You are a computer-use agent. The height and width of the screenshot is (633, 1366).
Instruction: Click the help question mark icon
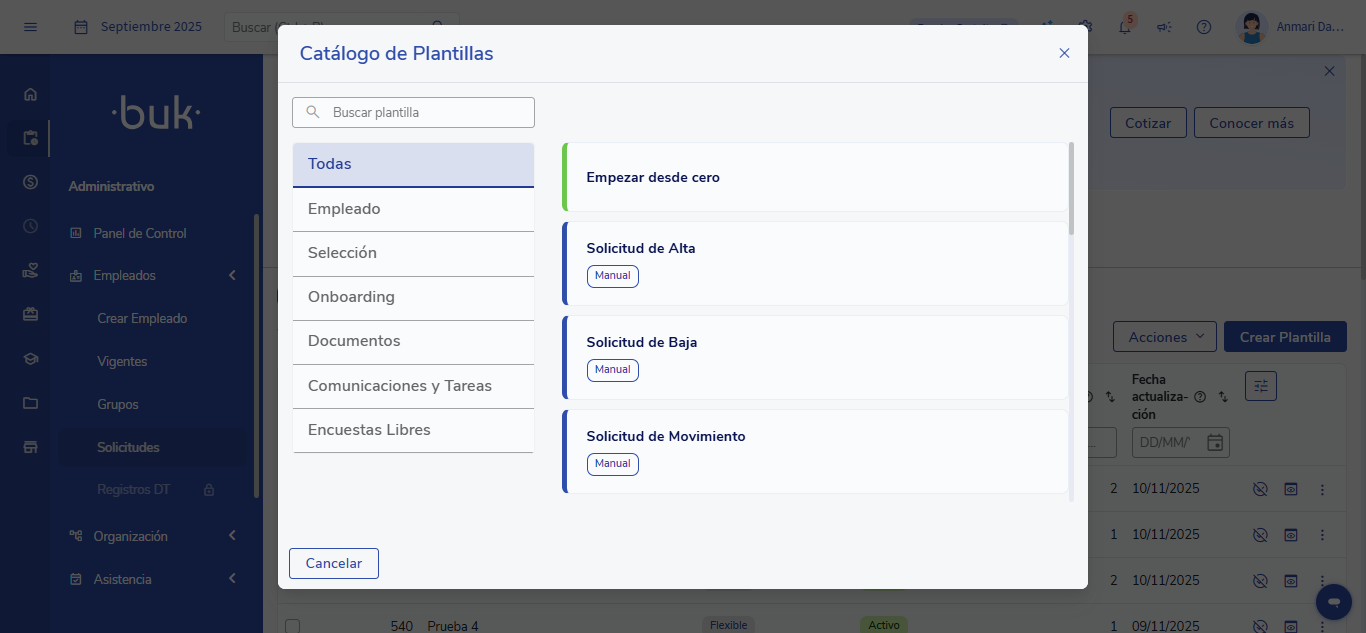(x=1204, y=27)
